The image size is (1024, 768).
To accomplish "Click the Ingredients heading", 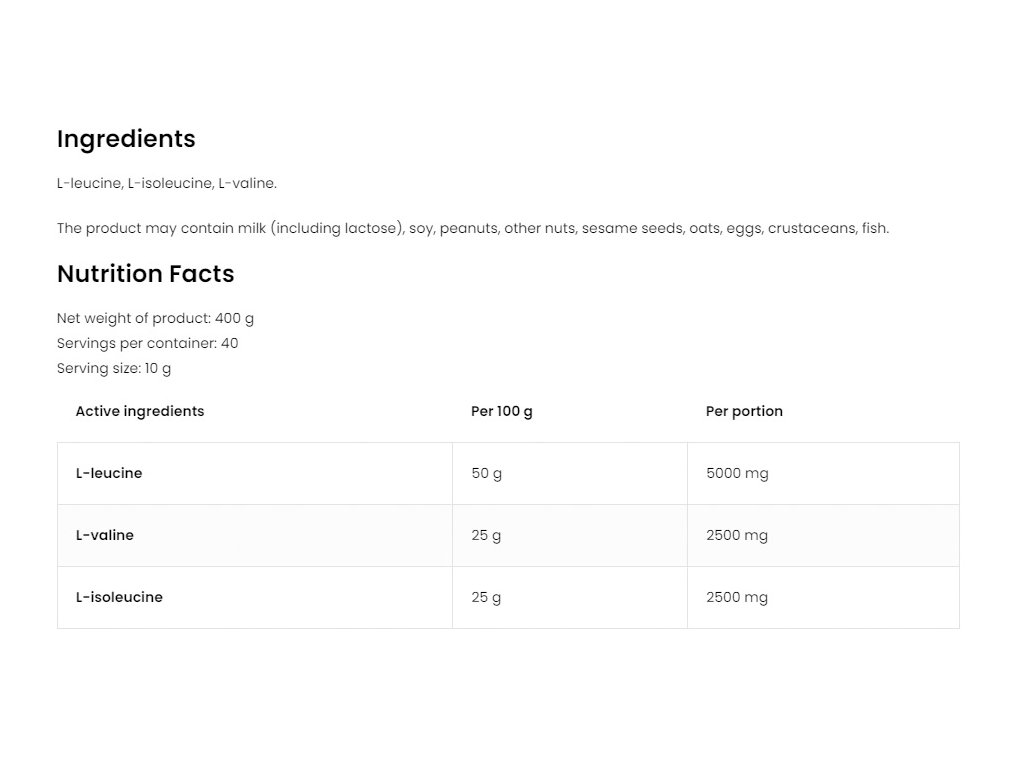I will pyautogui.click(x=126, y=139).
